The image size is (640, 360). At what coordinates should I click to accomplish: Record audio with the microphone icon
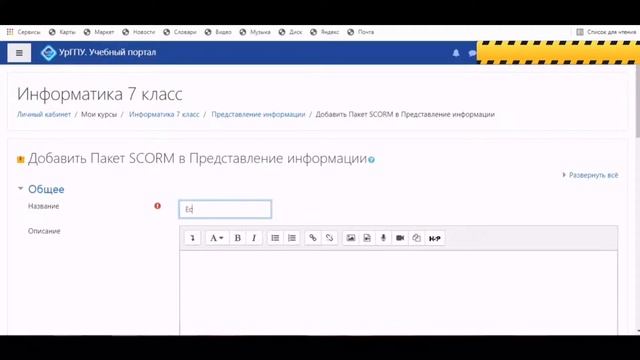tap(383, 238)
